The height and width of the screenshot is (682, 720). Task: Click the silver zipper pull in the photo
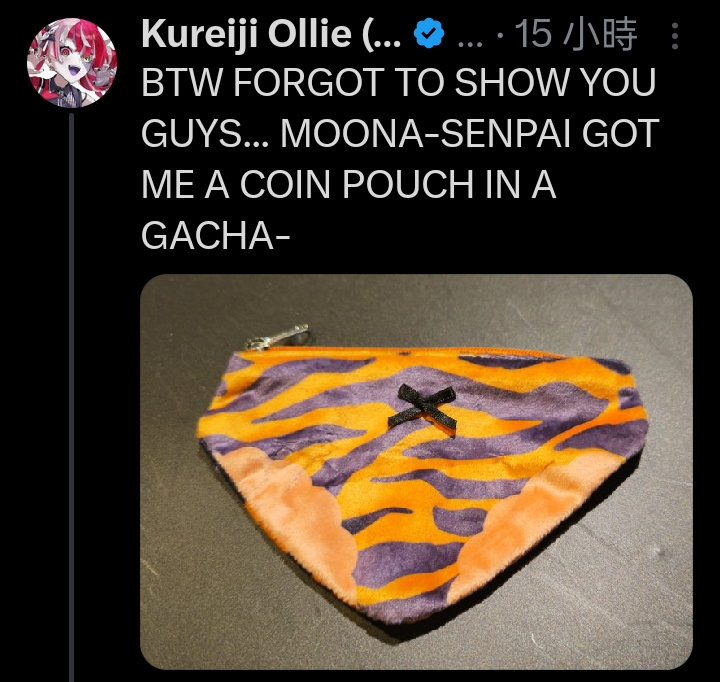tap(277, 337)
